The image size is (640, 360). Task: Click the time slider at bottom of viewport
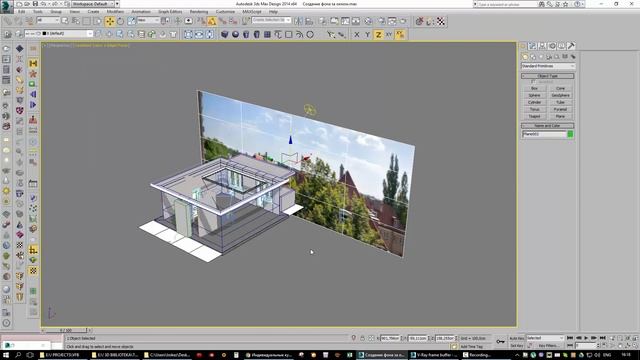(x=65, y=330)
